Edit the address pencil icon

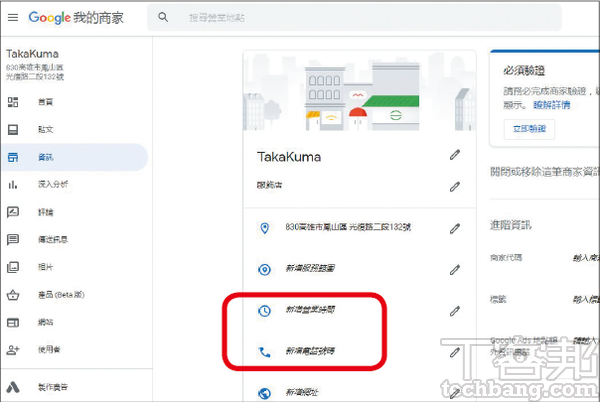click(455, 228)
